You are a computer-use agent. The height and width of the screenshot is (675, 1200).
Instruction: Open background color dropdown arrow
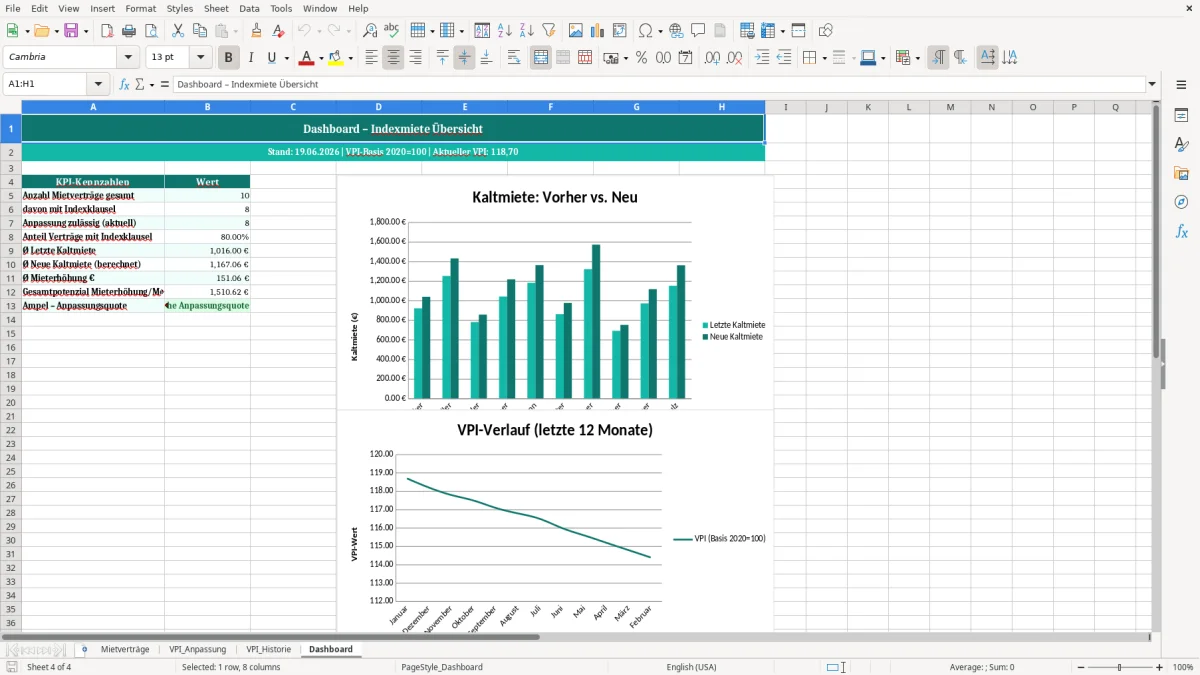[350, 58]
